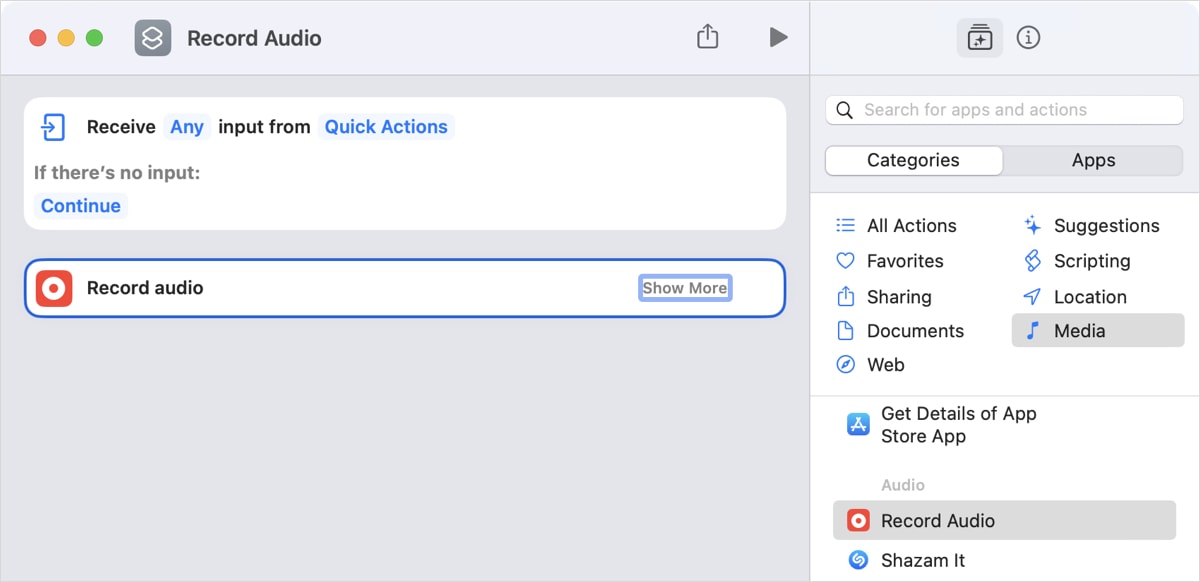Switch to the Apps tab
This screenshot has height=582, width=1200.
tap(1093, 160)
